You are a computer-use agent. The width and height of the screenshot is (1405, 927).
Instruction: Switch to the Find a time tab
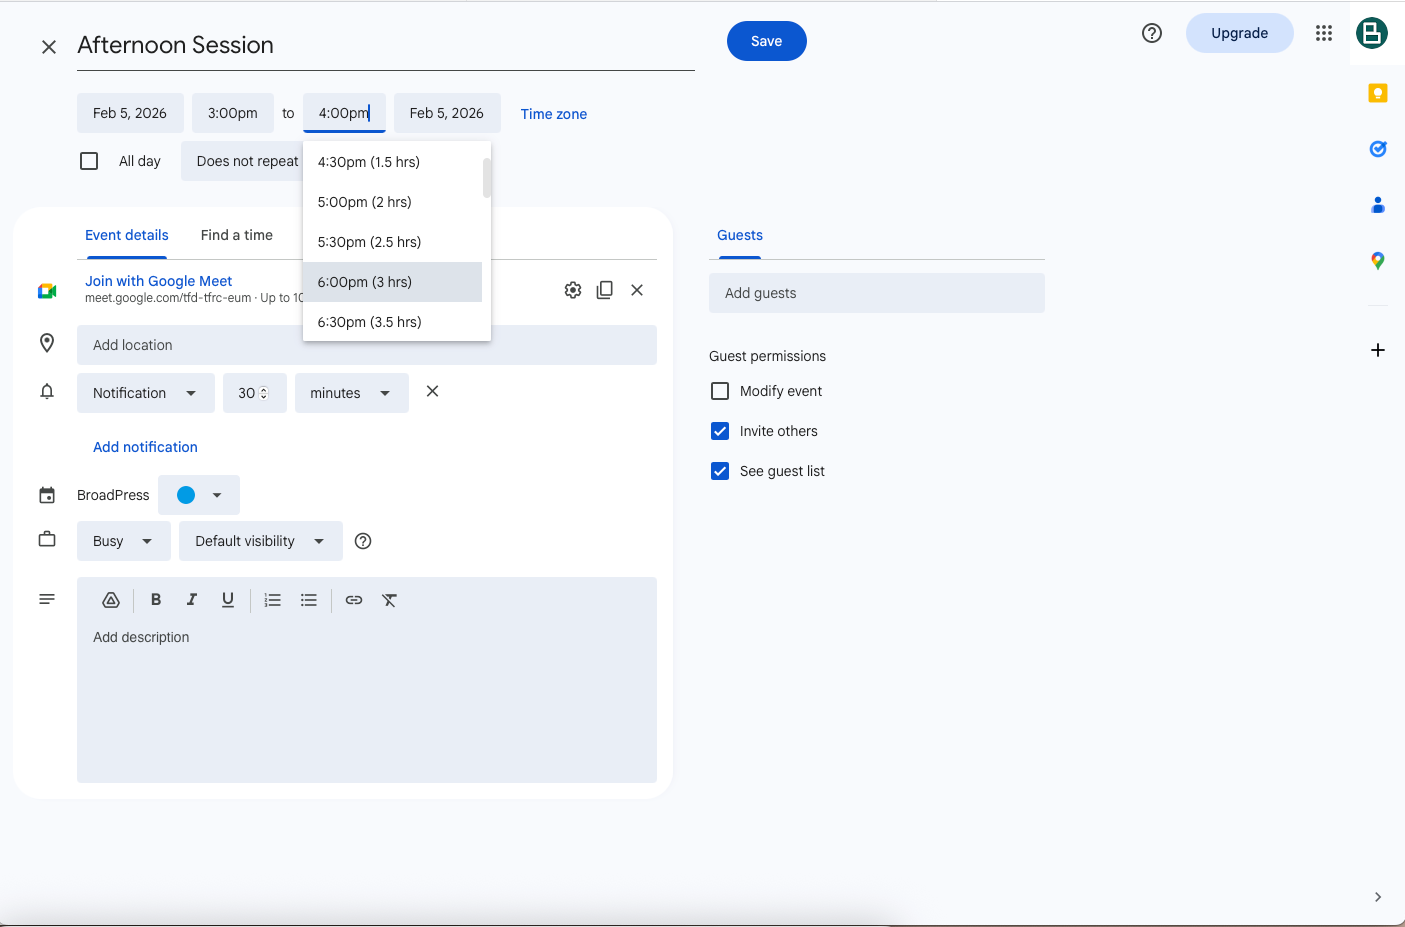[x=237, y=235]
